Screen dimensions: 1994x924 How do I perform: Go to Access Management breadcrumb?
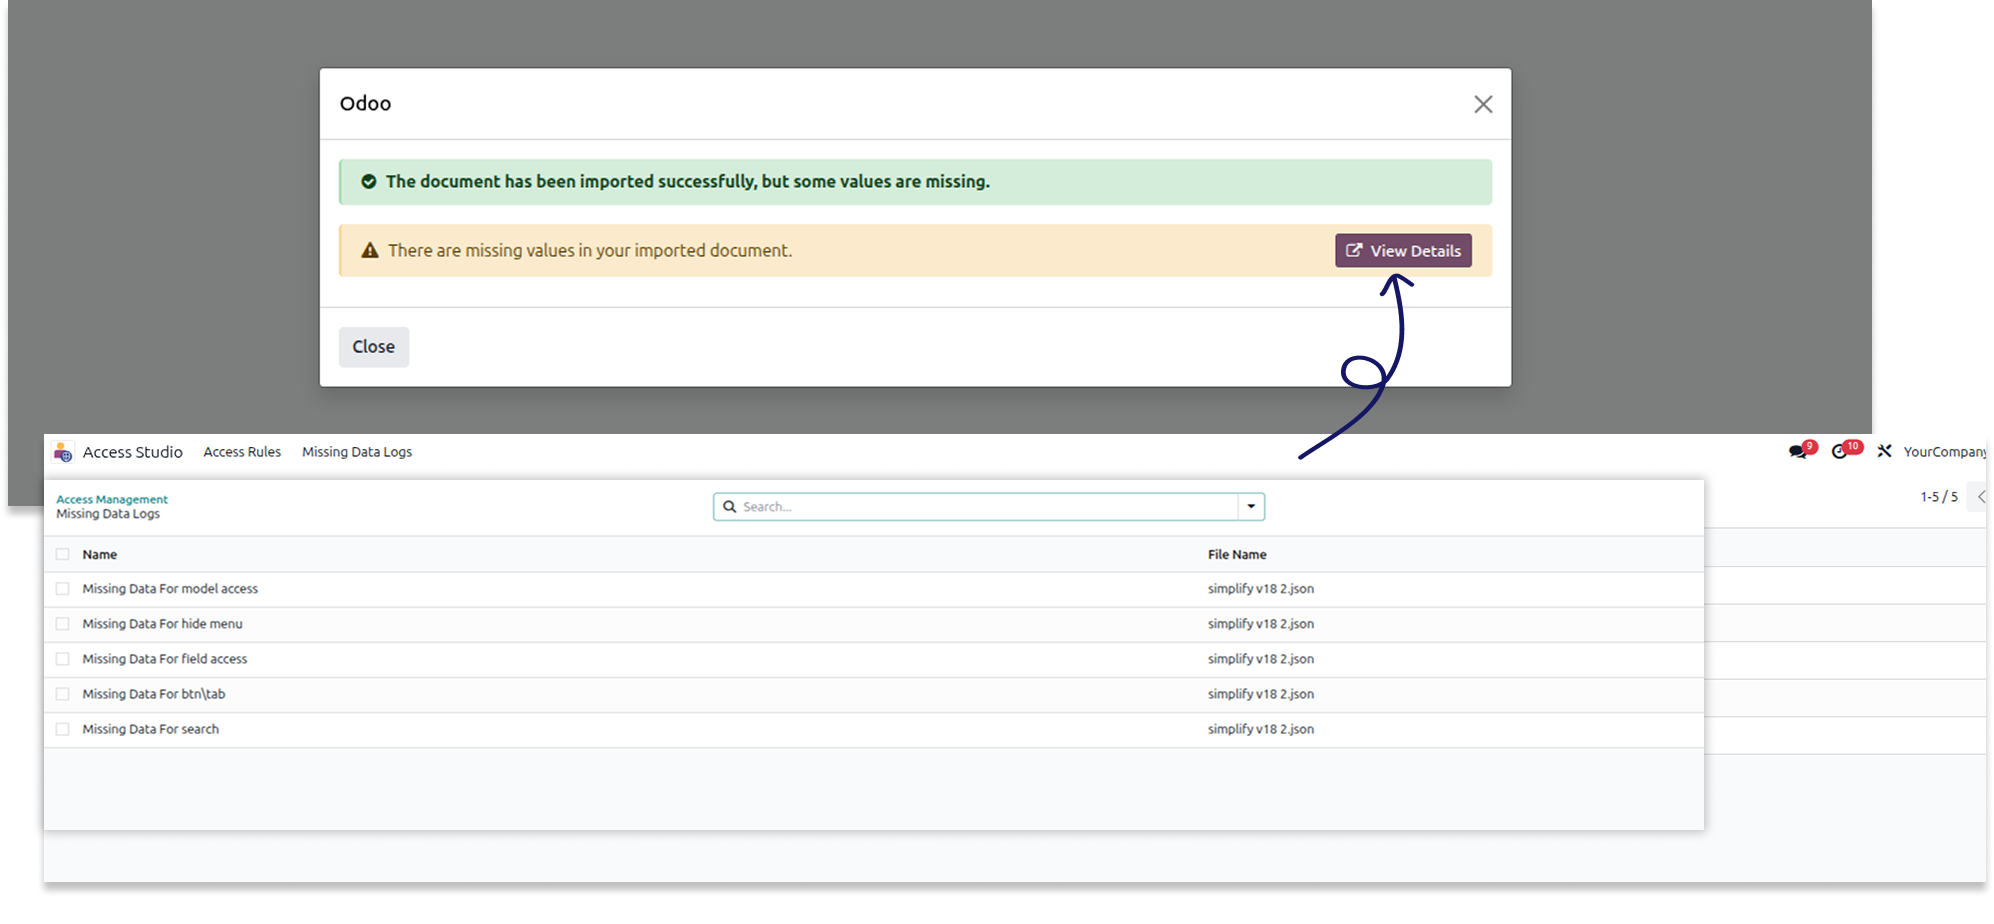click(112, 499)
